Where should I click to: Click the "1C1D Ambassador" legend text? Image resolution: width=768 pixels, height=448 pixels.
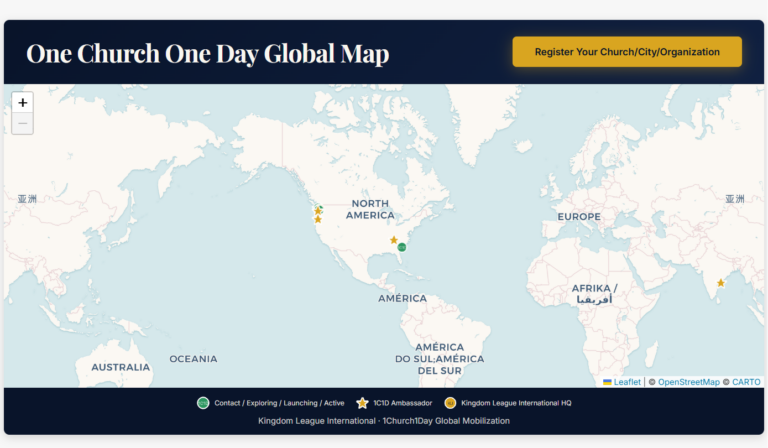click(403, 403)
